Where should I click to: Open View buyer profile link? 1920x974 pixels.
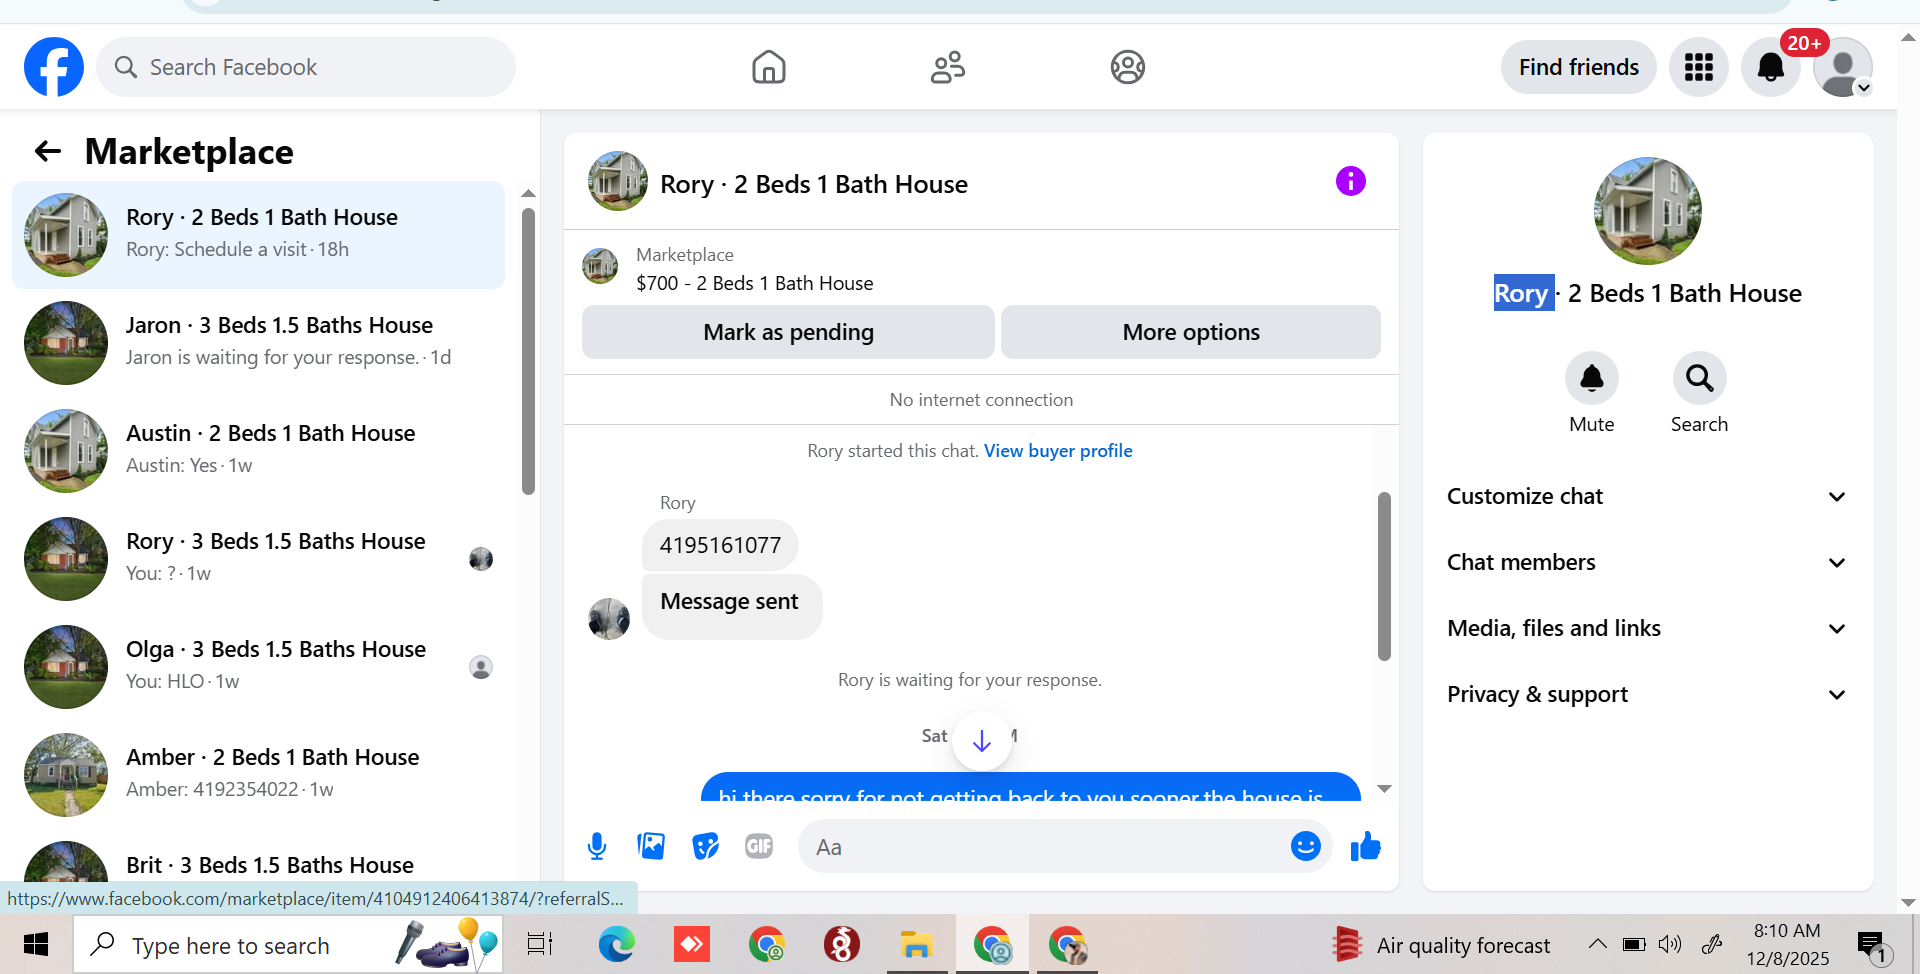1058,451
